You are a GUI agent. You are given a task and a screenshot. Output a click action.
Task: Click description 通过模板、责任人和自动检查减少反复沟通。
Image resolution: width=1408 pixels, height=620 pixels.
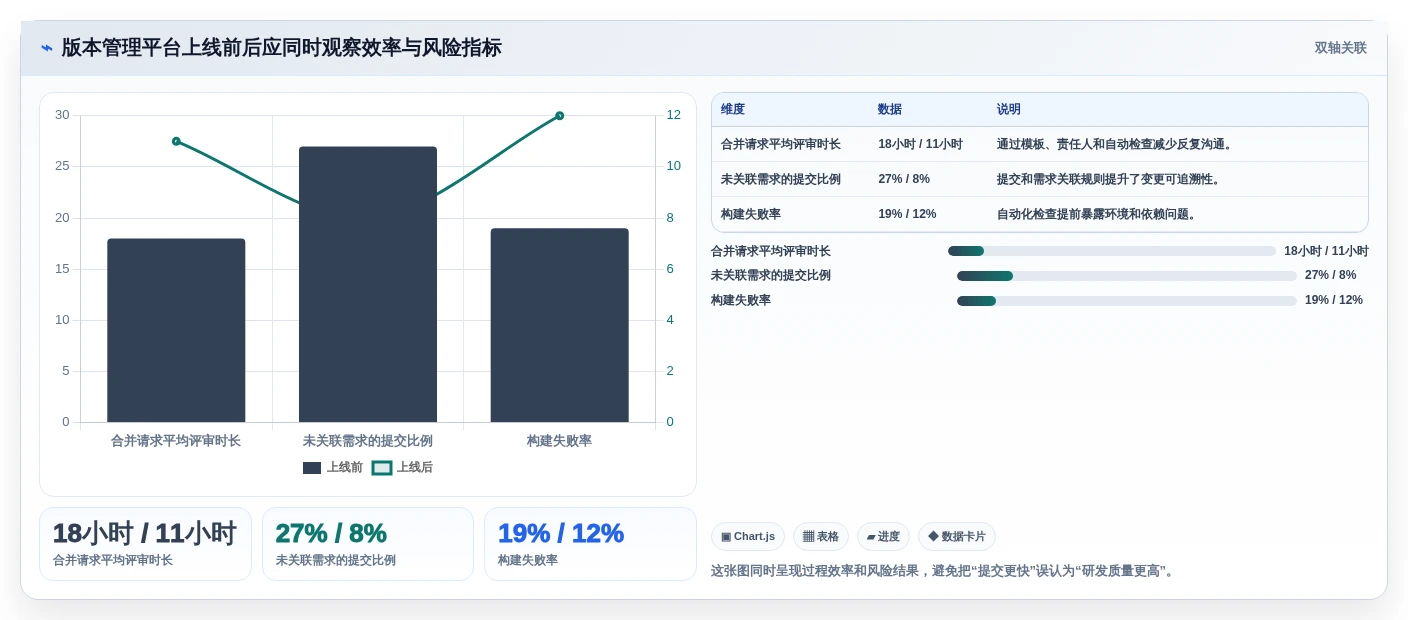tap(1117, 144)
